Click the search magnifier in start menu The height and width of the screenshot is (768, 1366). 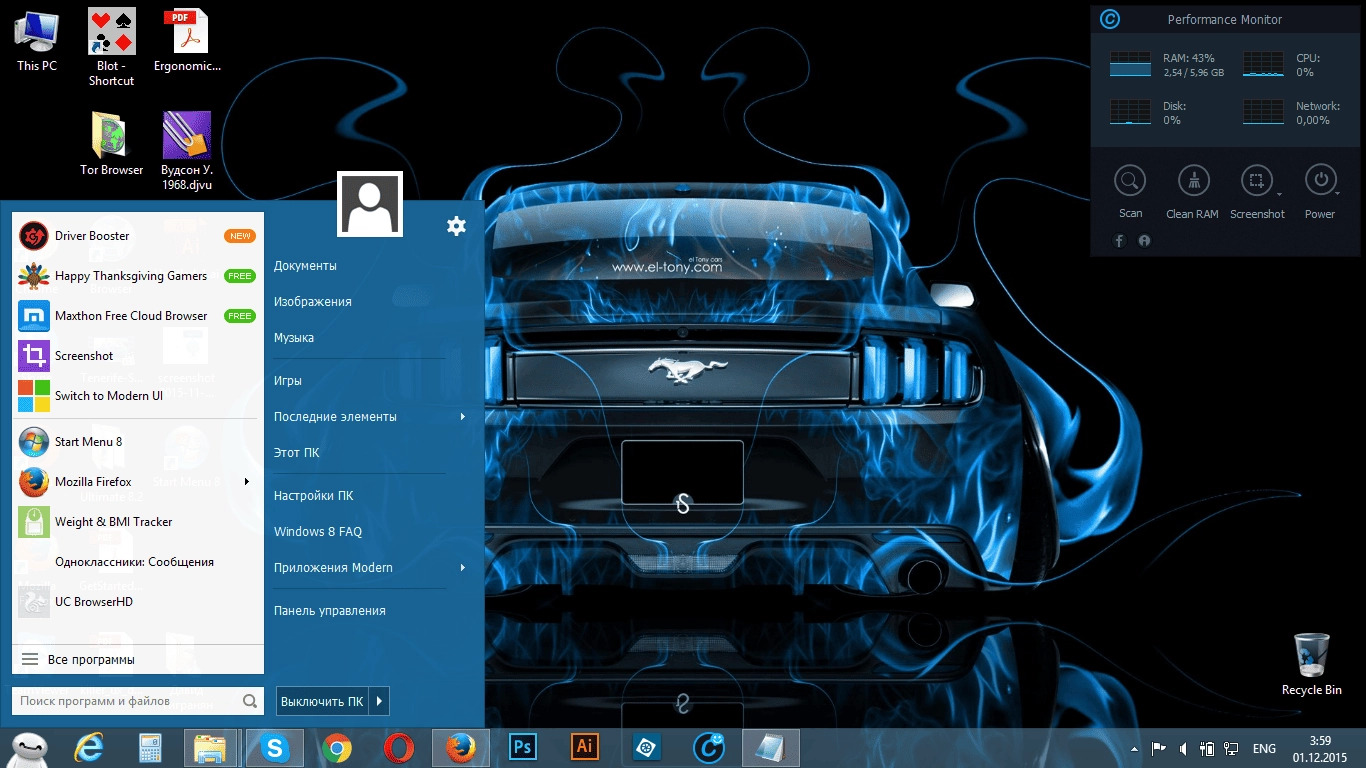coord(250,701)
